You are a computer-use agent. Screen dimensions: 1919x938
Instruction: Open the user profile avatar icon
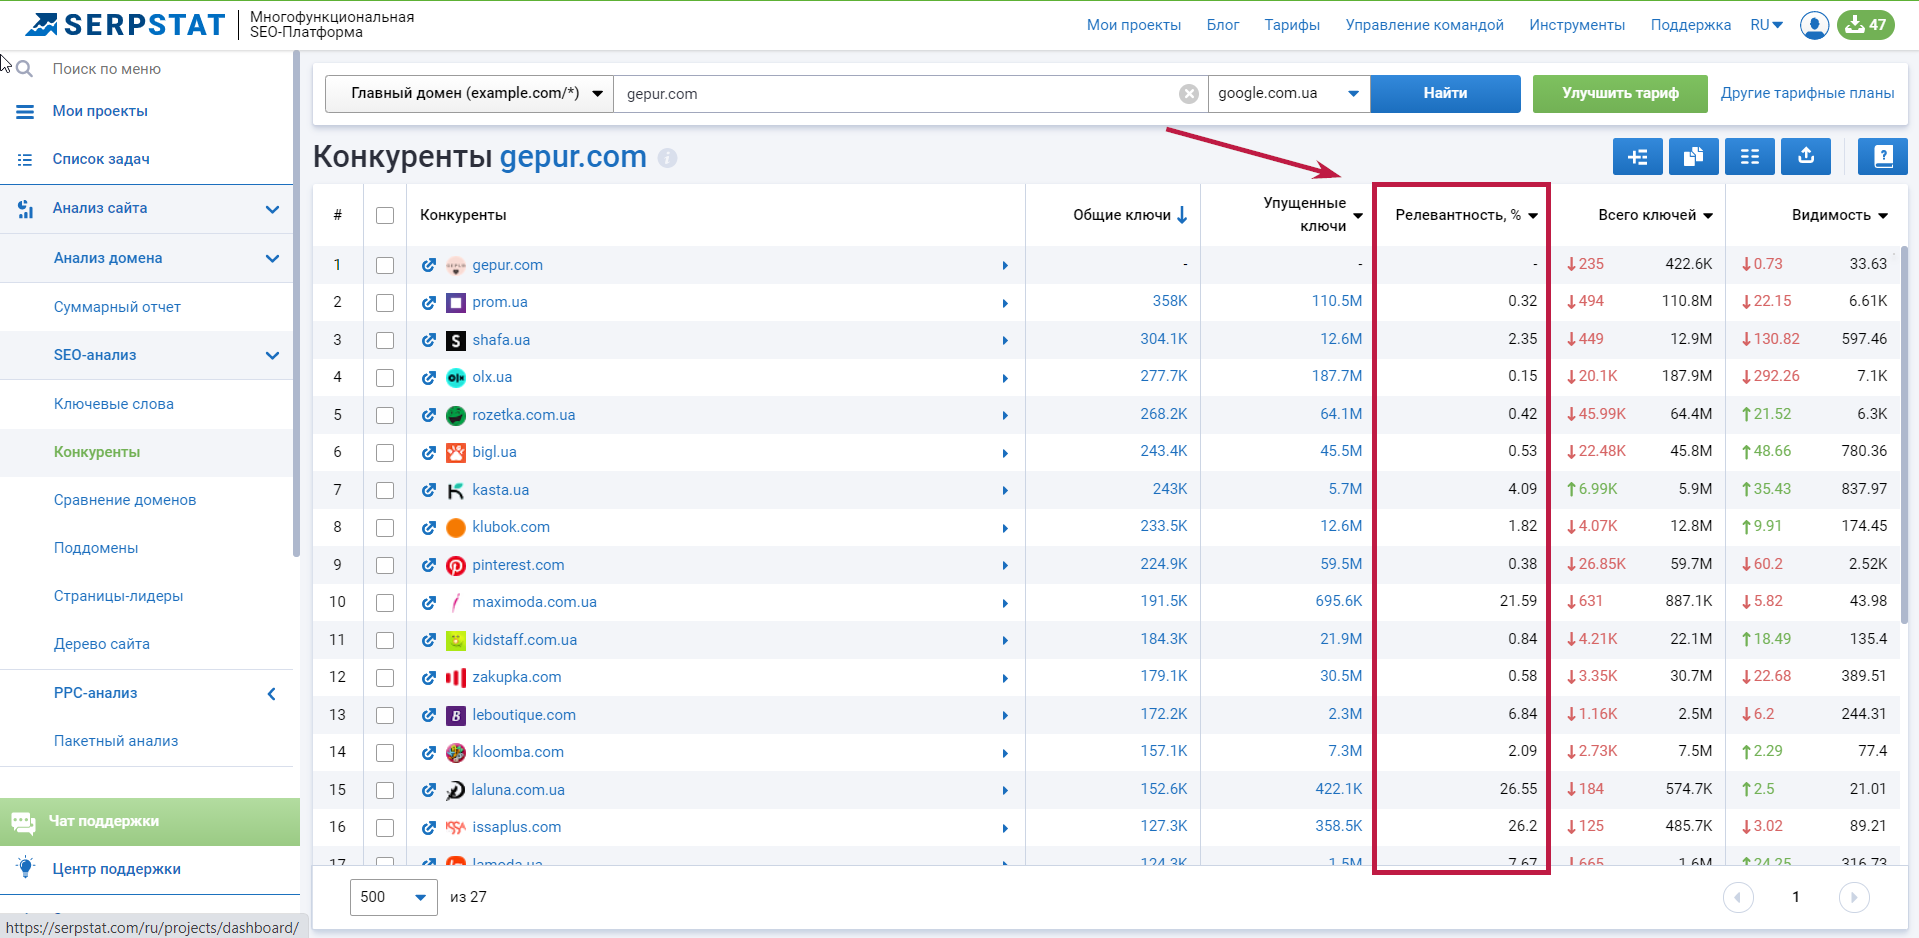coord(1814,25)
